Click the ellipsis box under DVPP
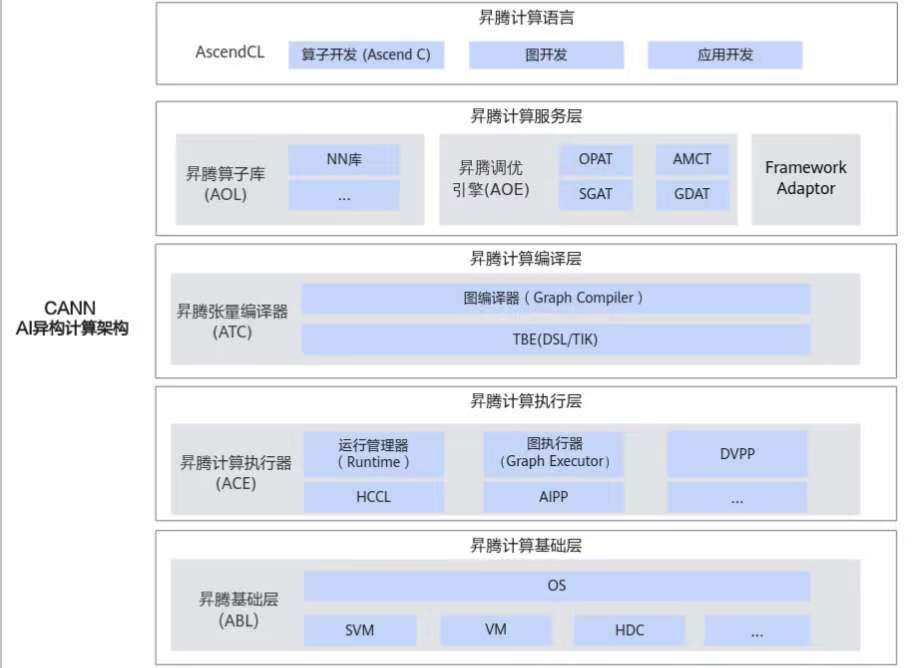This screenshot has height=668, width=916. (737, 497)
